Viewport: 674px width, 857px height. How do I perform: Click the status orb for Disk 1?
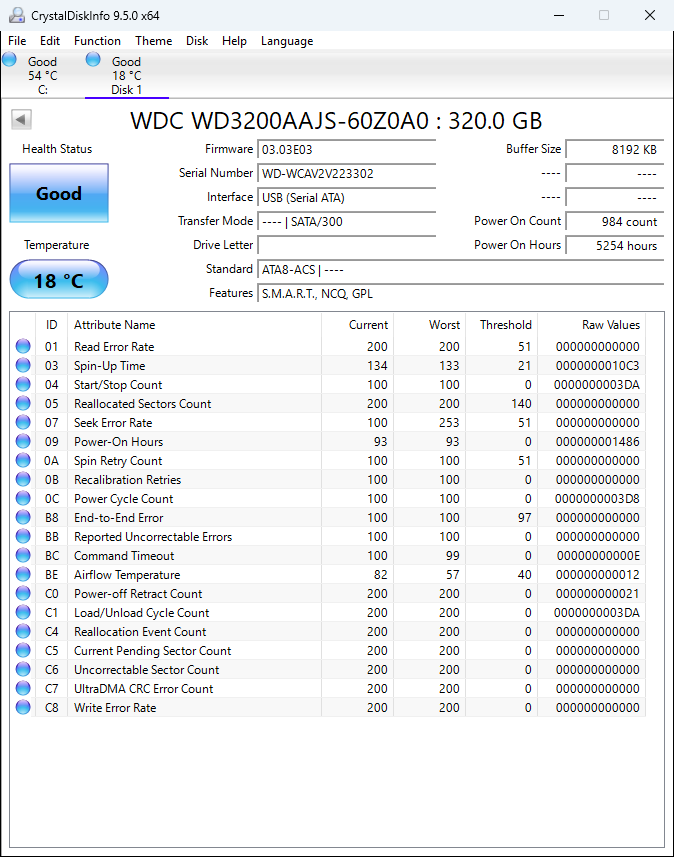[x=93, y=59]
